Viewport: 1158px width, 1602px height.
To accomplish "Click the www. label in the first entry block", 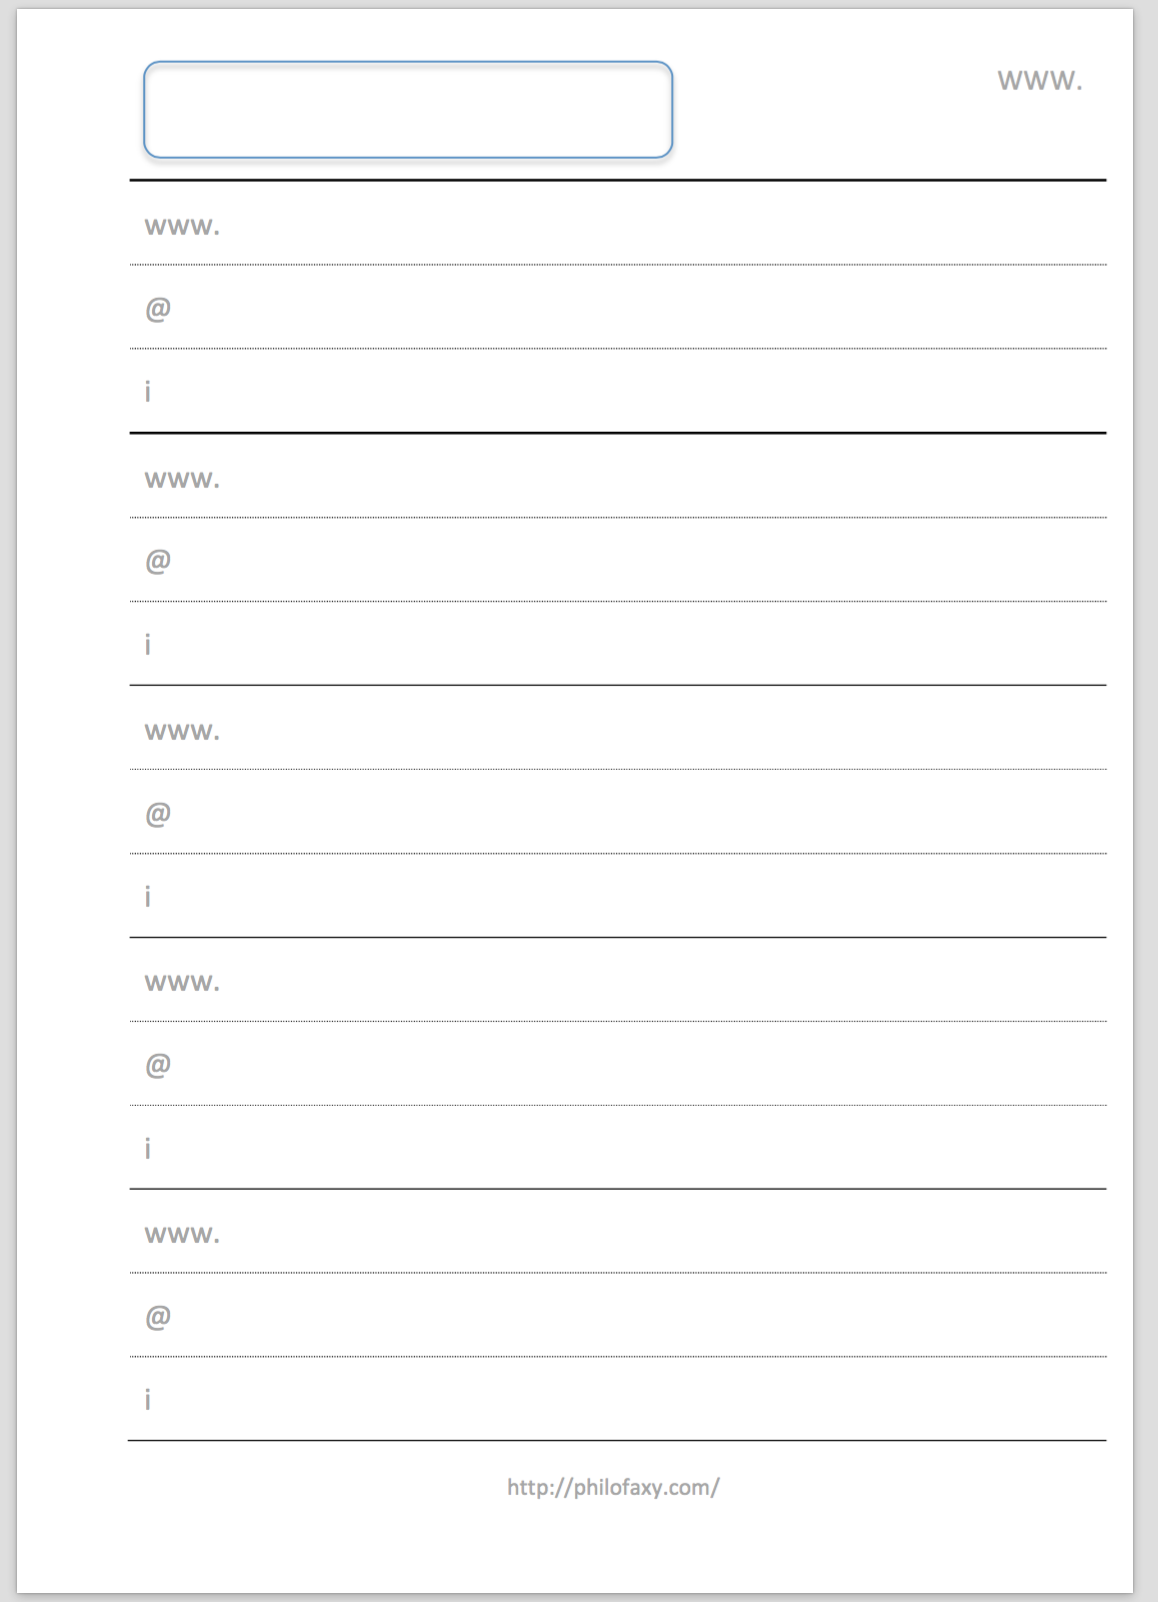I will (x=182, y=227).
